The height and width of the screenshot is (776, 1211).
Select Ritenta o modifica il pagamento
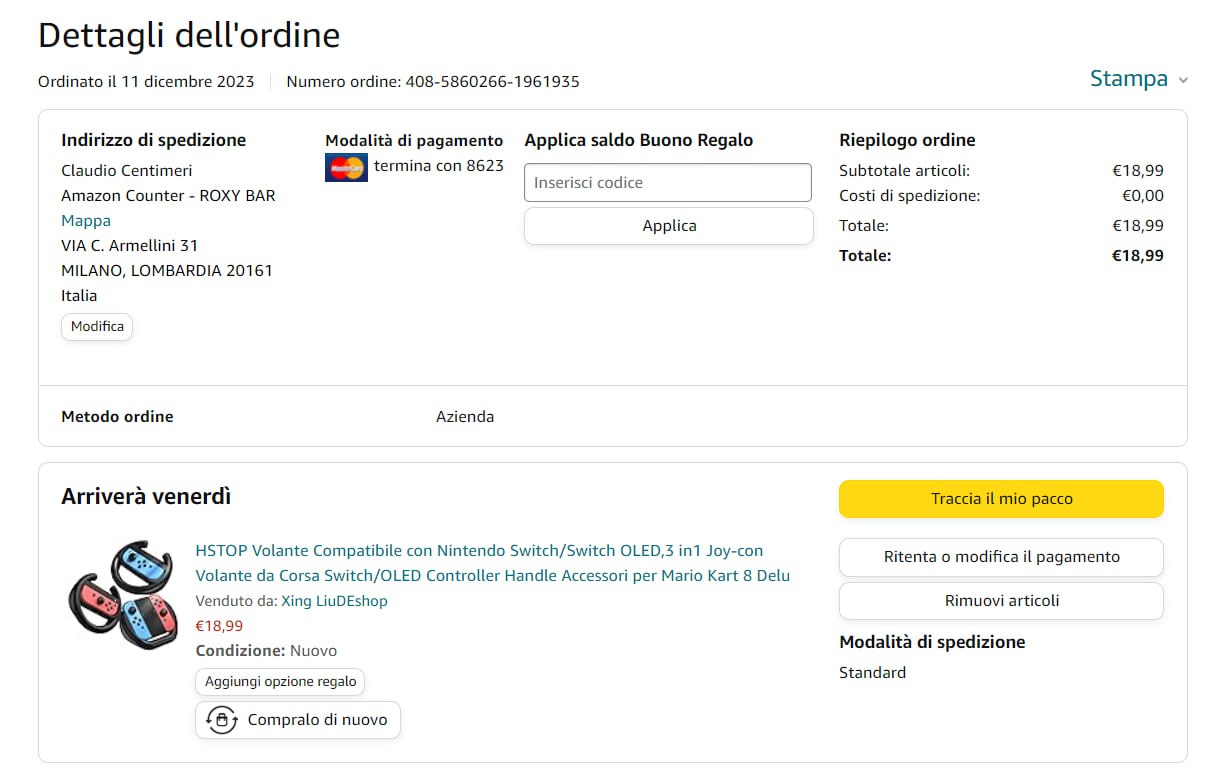pyautogui.click(x=1001, y=557)
